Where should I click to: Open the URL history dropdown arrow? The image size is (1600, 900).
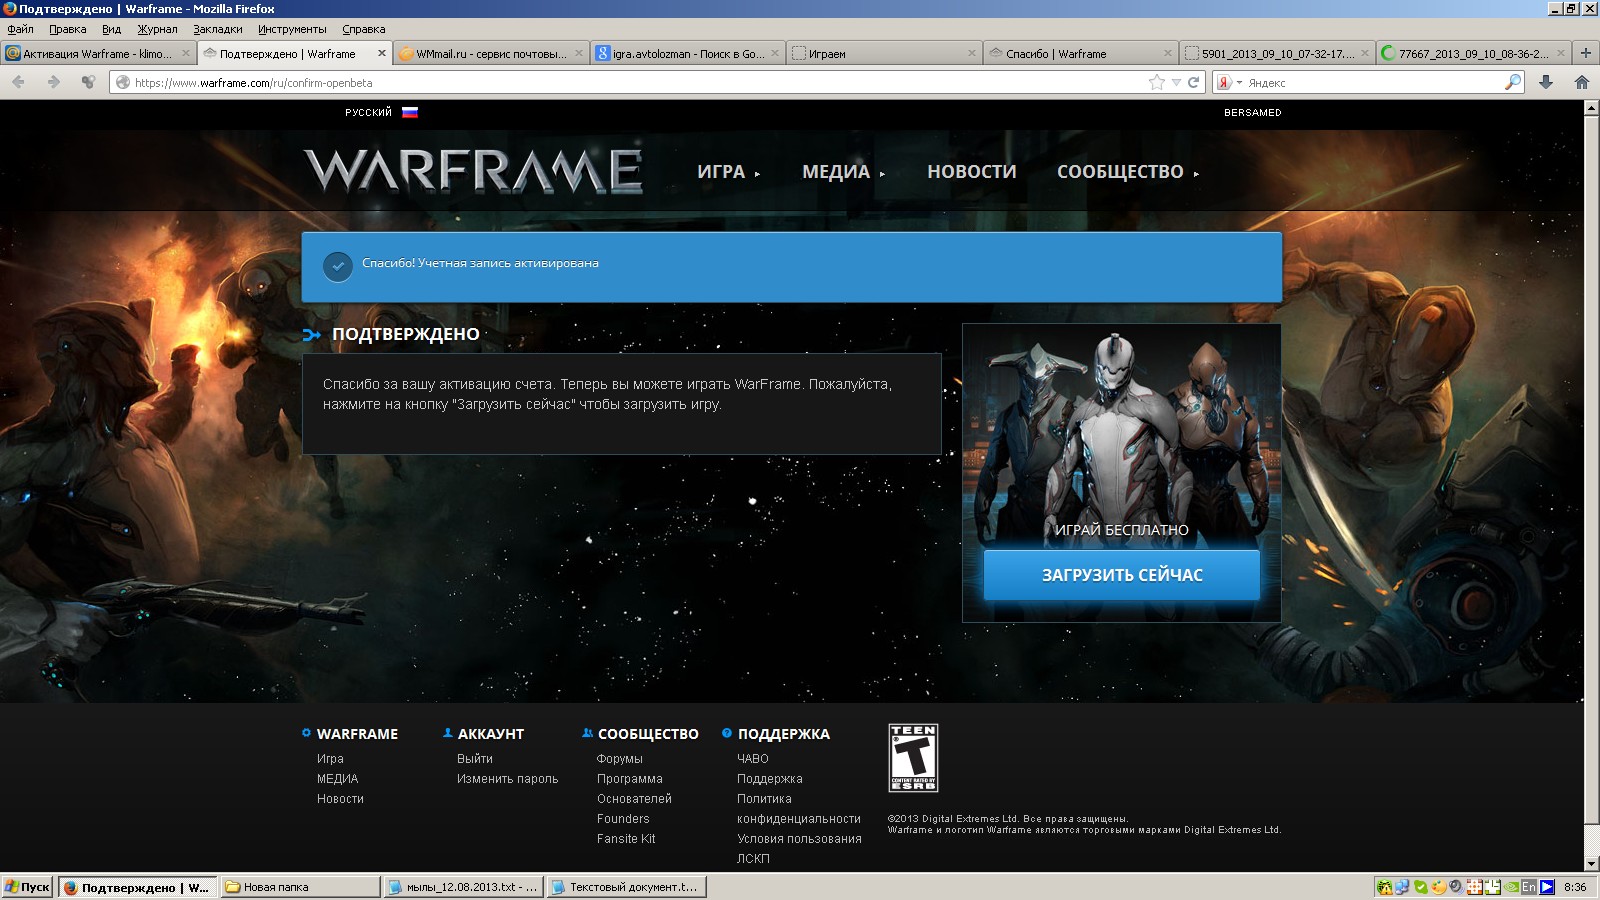[1176, 82]
